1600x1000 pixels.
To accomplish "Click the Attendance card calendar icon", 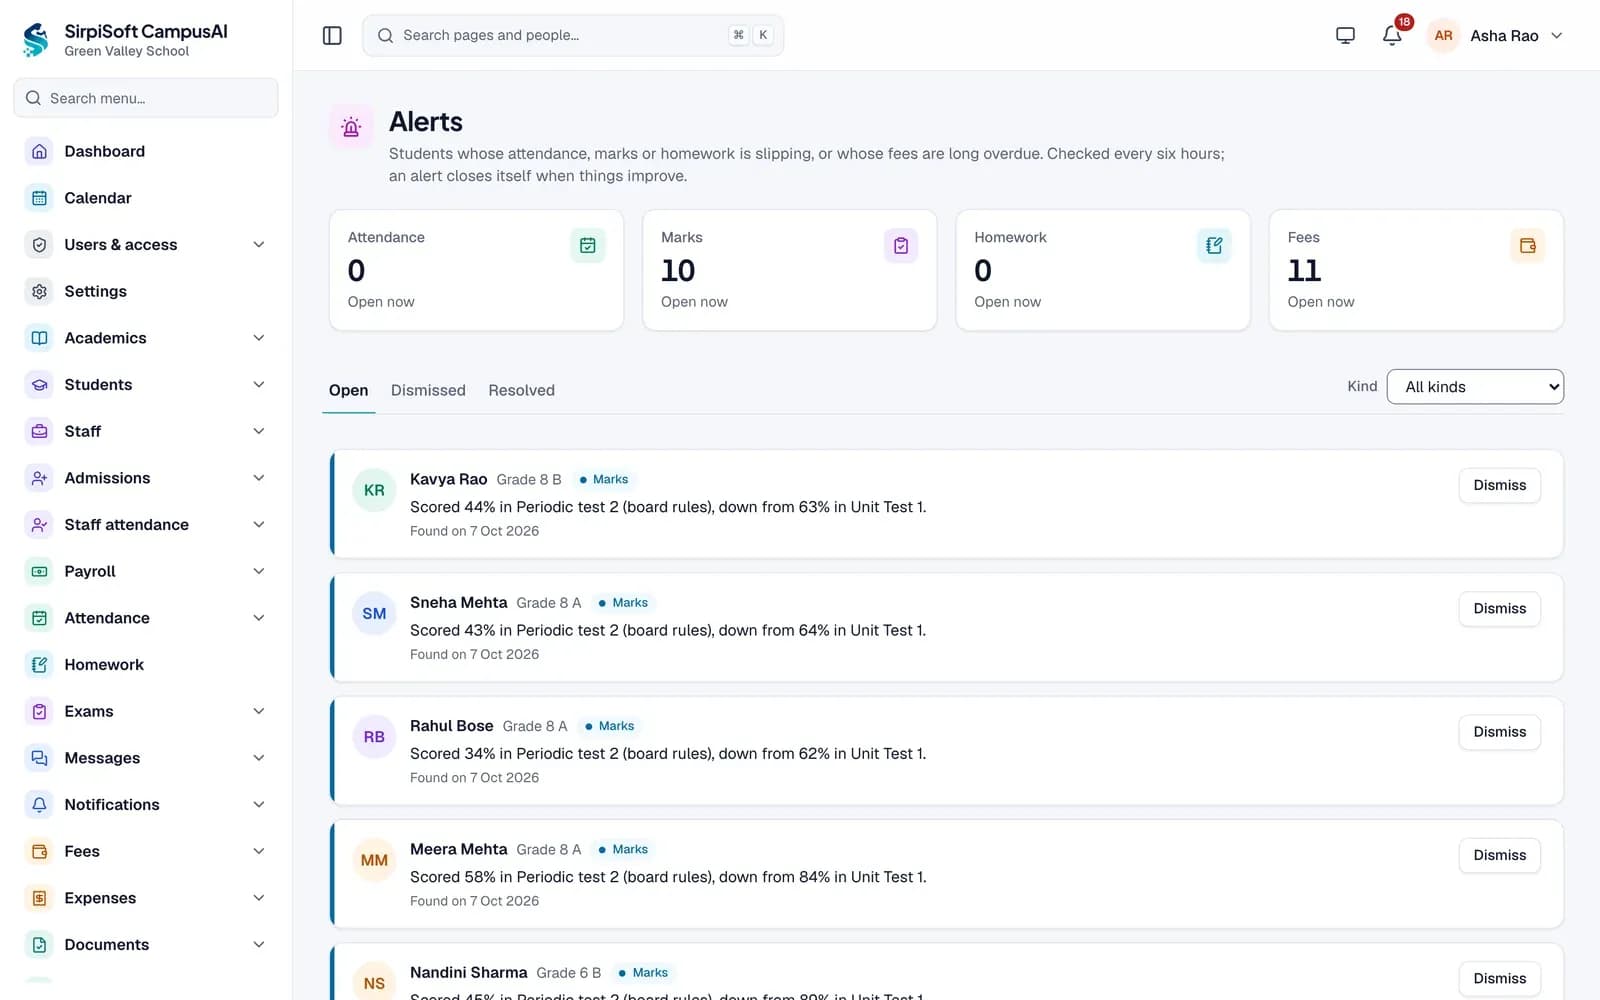I will pos(588,246).
